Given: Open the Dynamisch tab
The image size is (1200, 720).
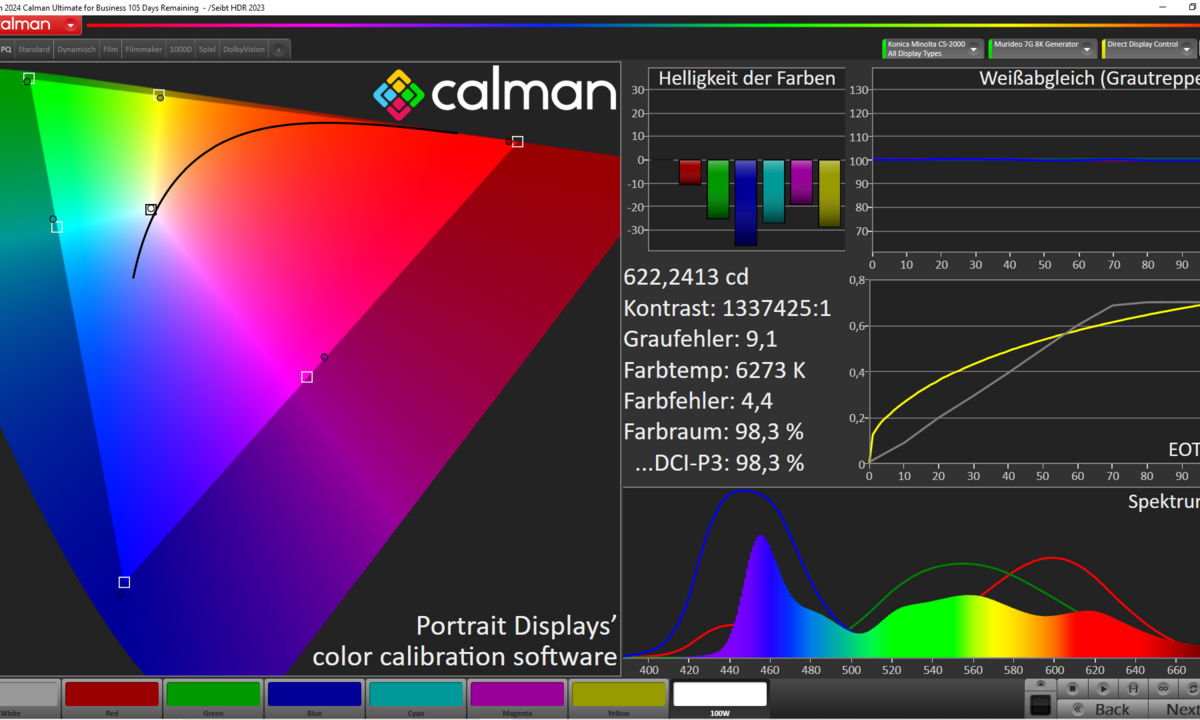Looking at the screenshot, I should point(77,49).
